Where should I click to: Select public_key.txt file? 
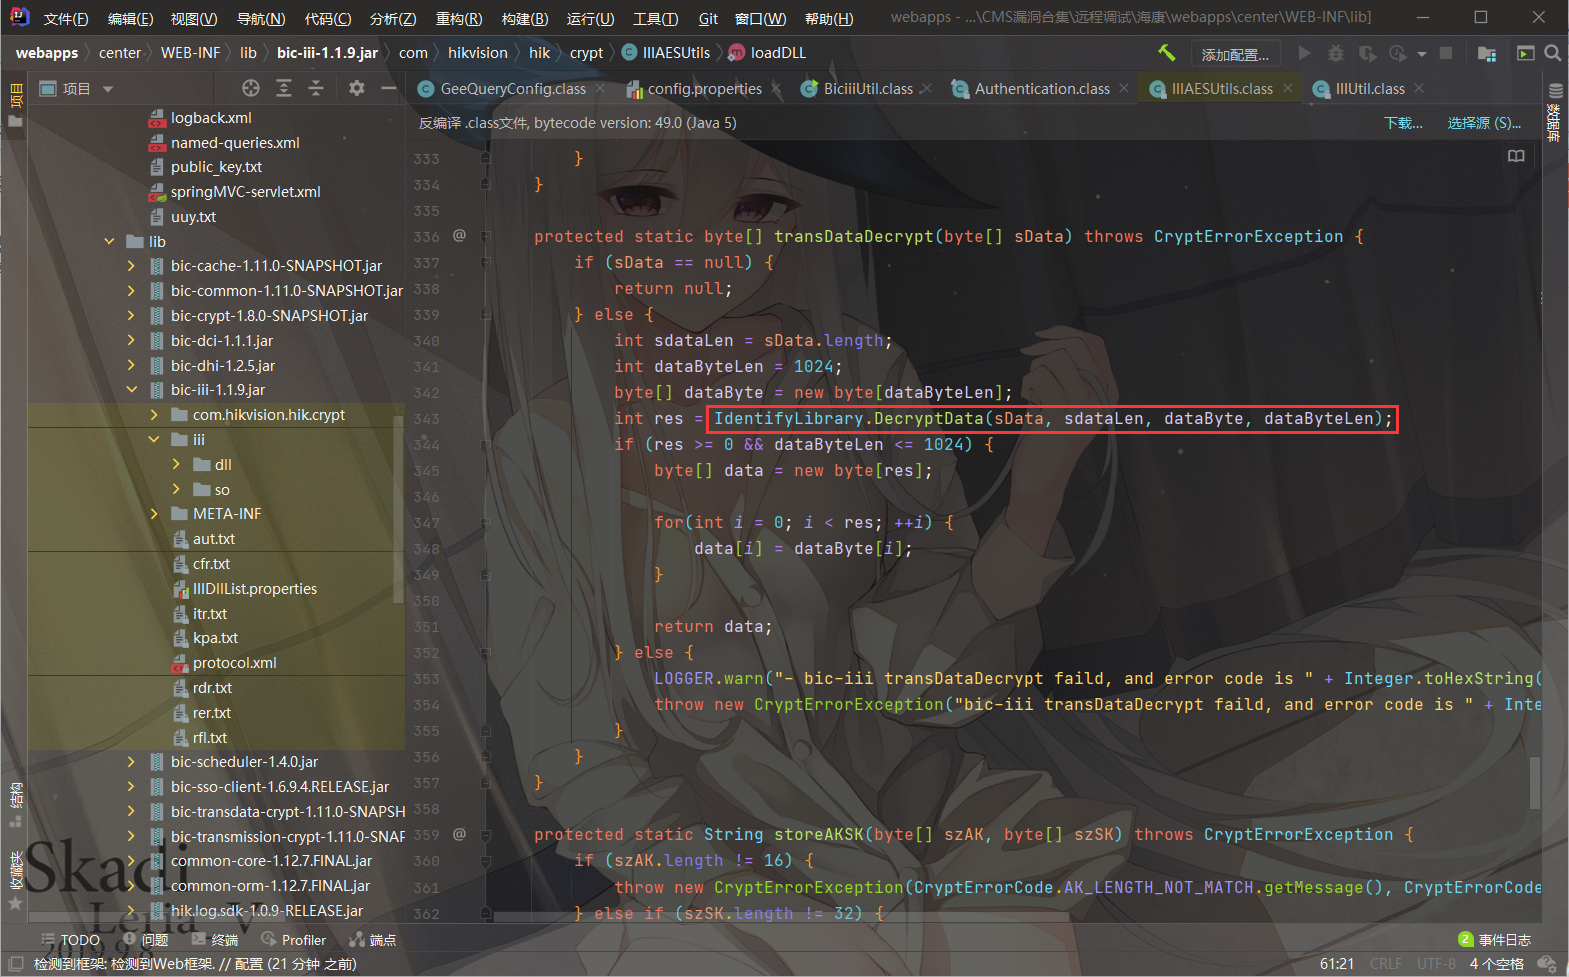(x=216, y=167)
